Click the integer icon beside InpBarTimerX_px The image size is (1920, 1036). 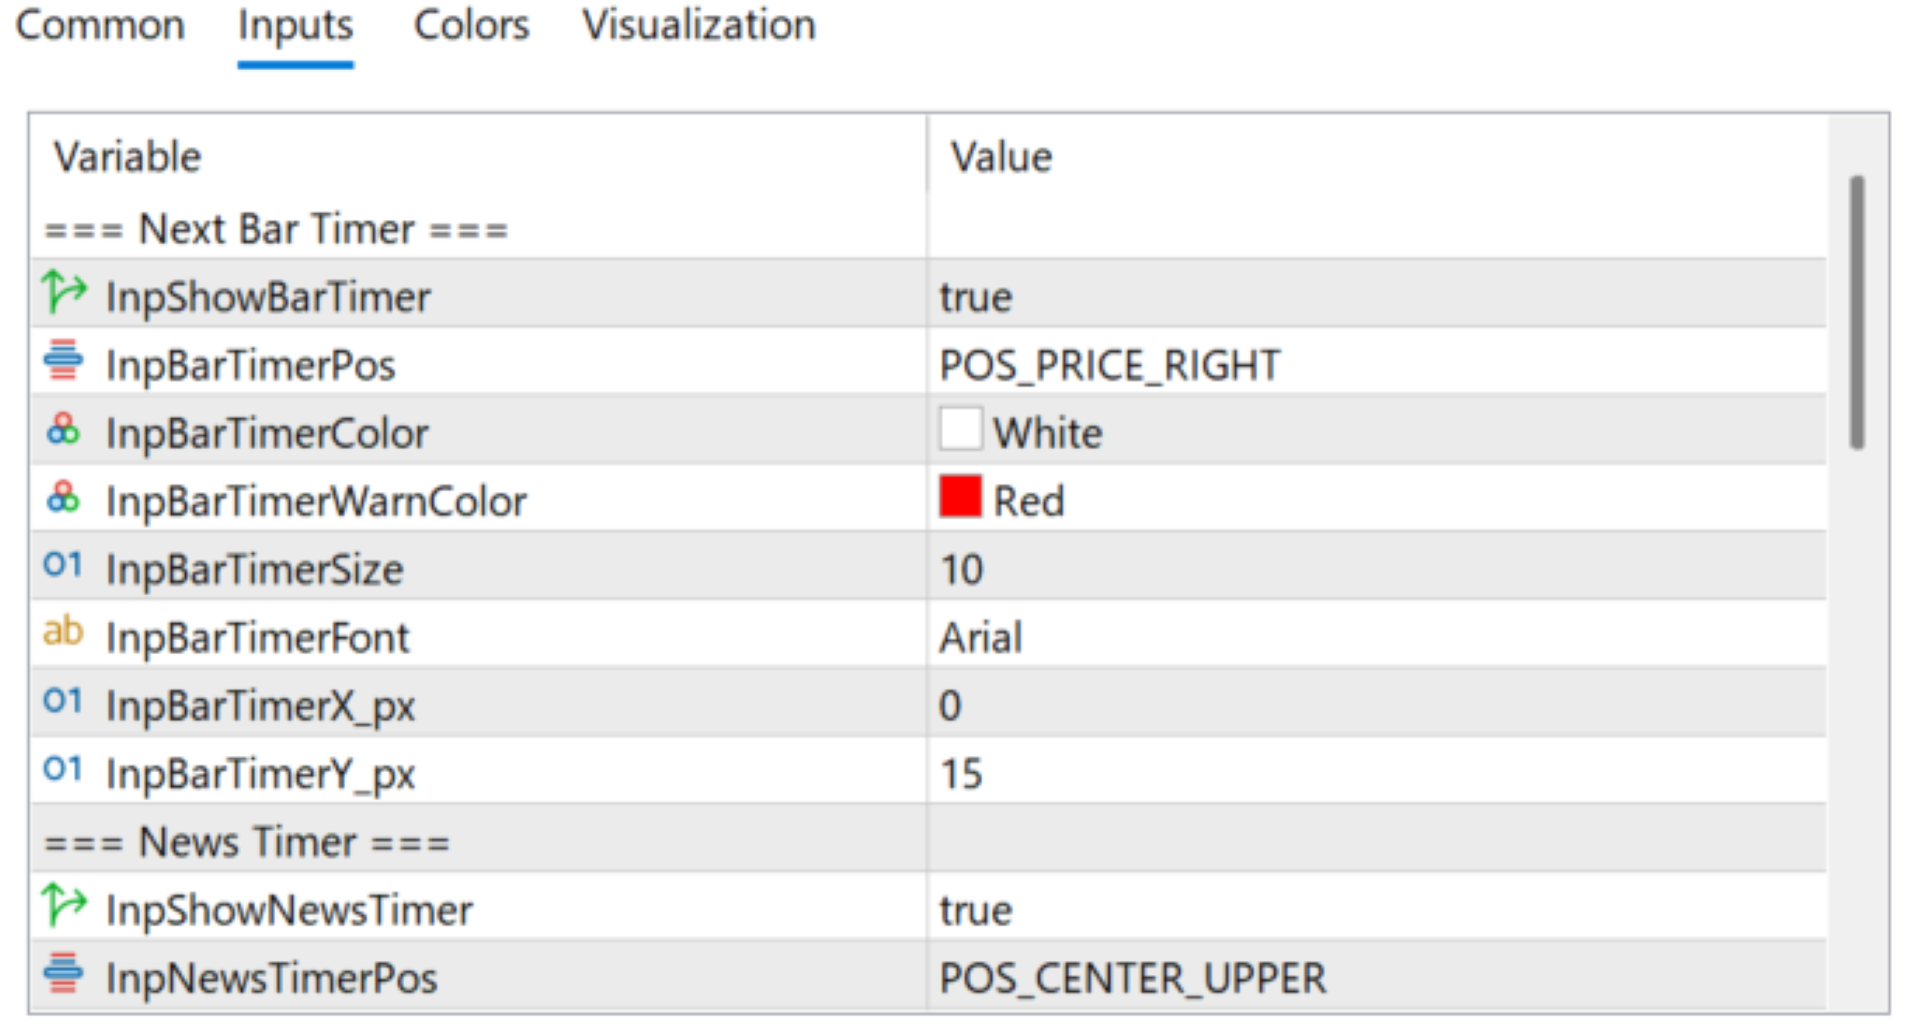[63, 702]
